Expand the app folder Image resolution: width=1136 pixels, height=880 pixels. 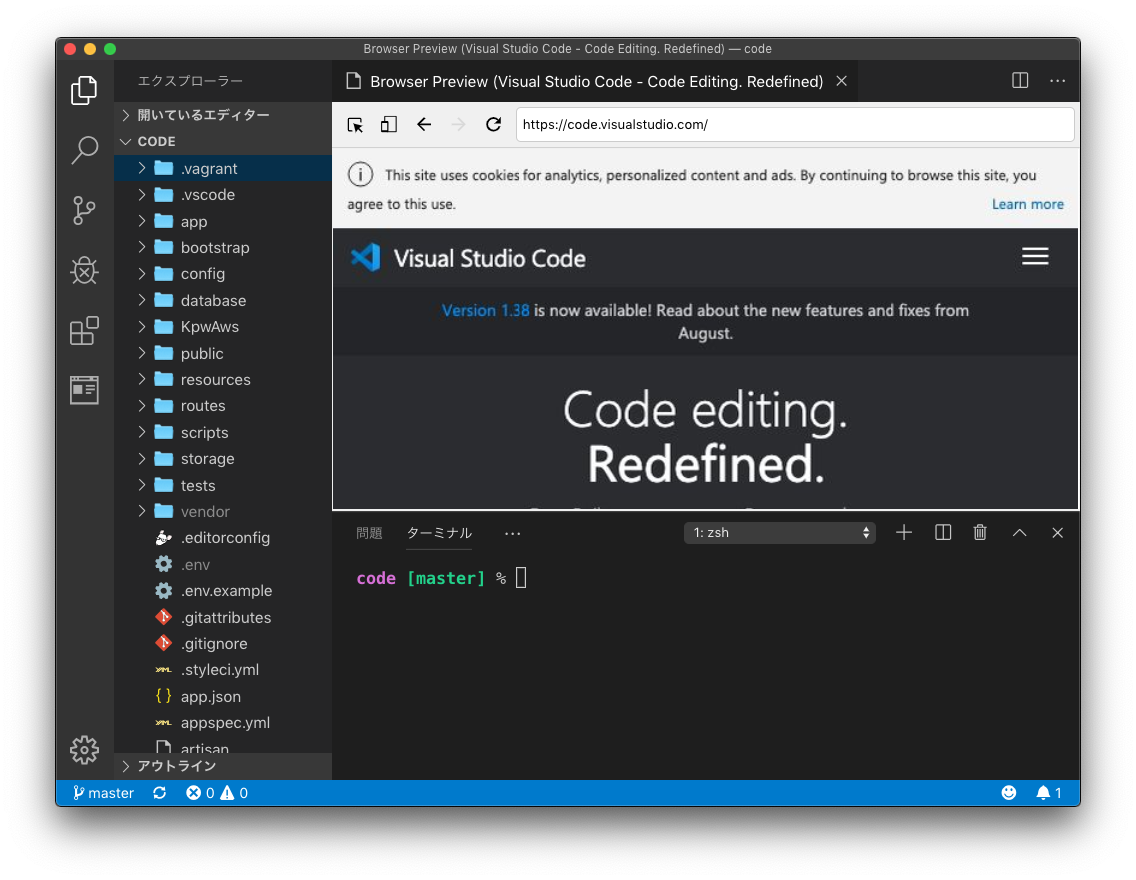[223, 221]
